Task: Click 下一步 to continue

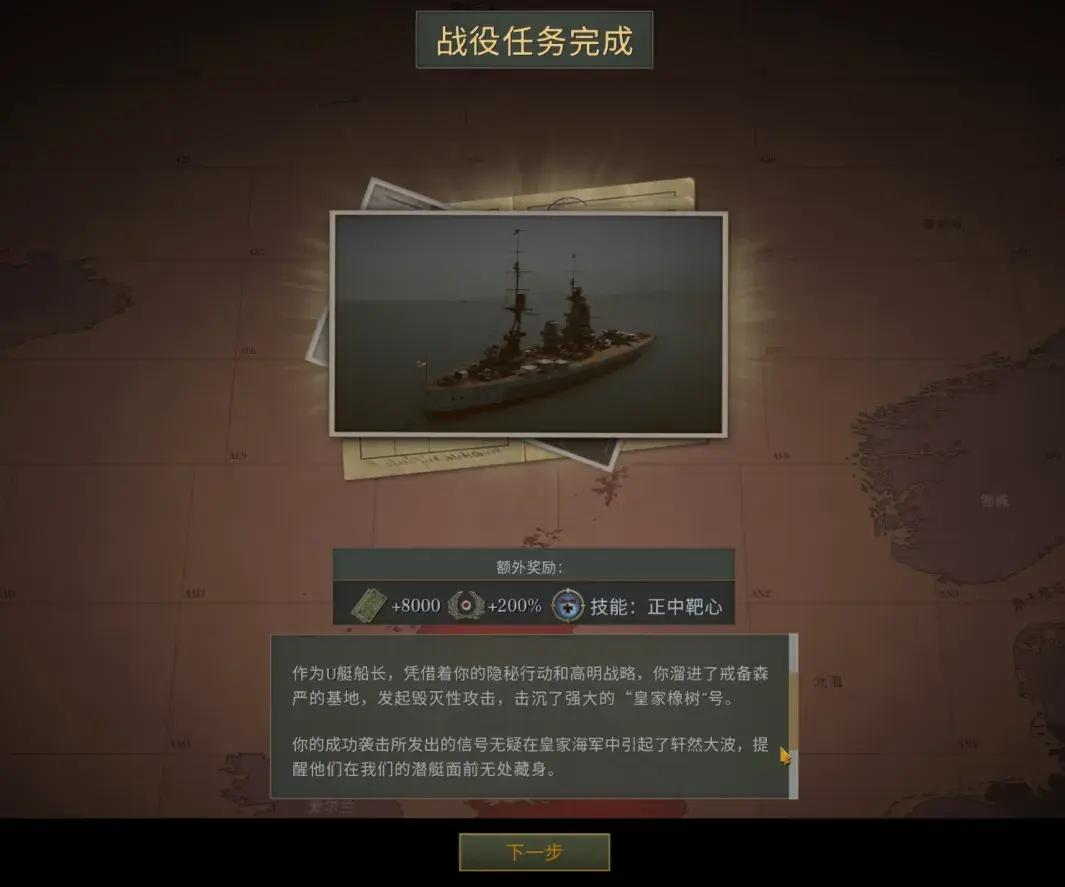Action: pyautogui.click(x=535, y=852)
